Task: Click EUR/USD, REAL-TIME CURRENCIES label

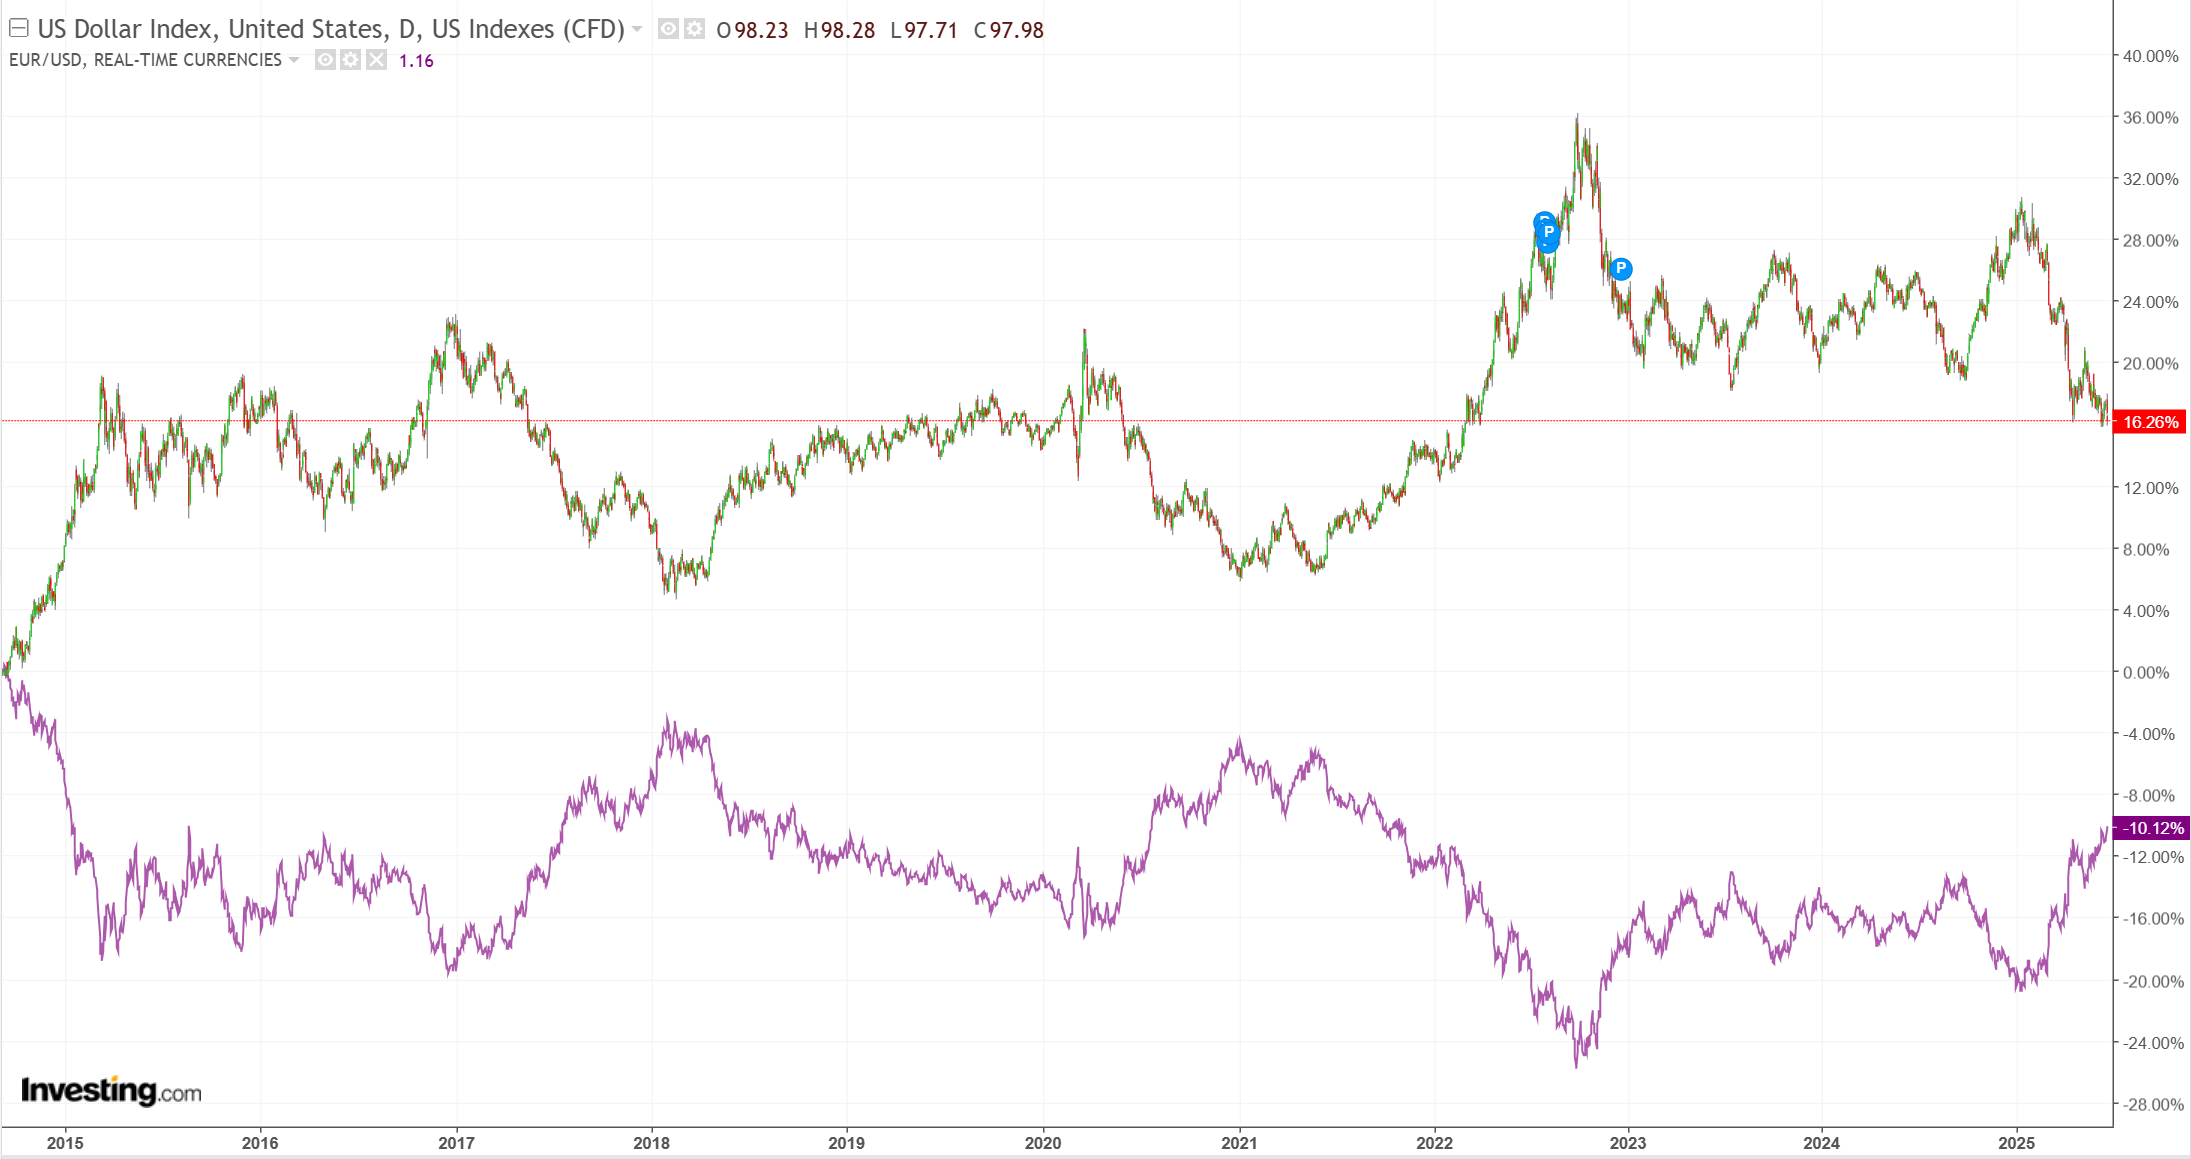Action: 145,60
